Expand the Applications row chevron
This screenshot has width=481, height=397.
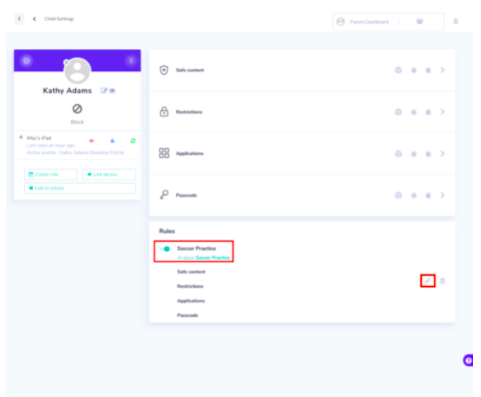click(442, 154)
